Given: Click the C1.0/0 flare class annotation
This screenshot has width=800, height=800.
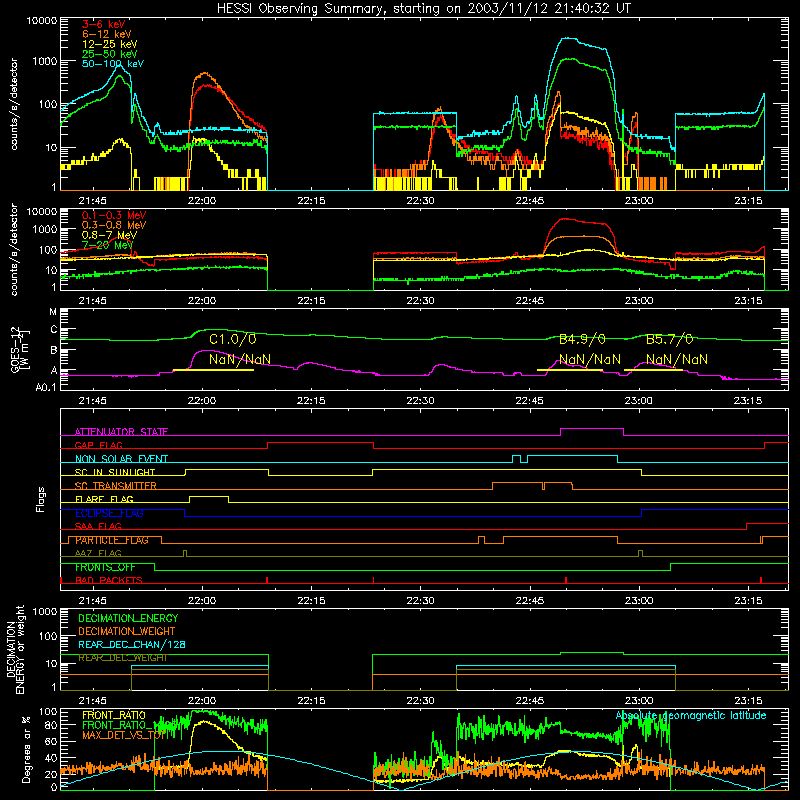Looking at the screenshot, I should tap(233, 339).
